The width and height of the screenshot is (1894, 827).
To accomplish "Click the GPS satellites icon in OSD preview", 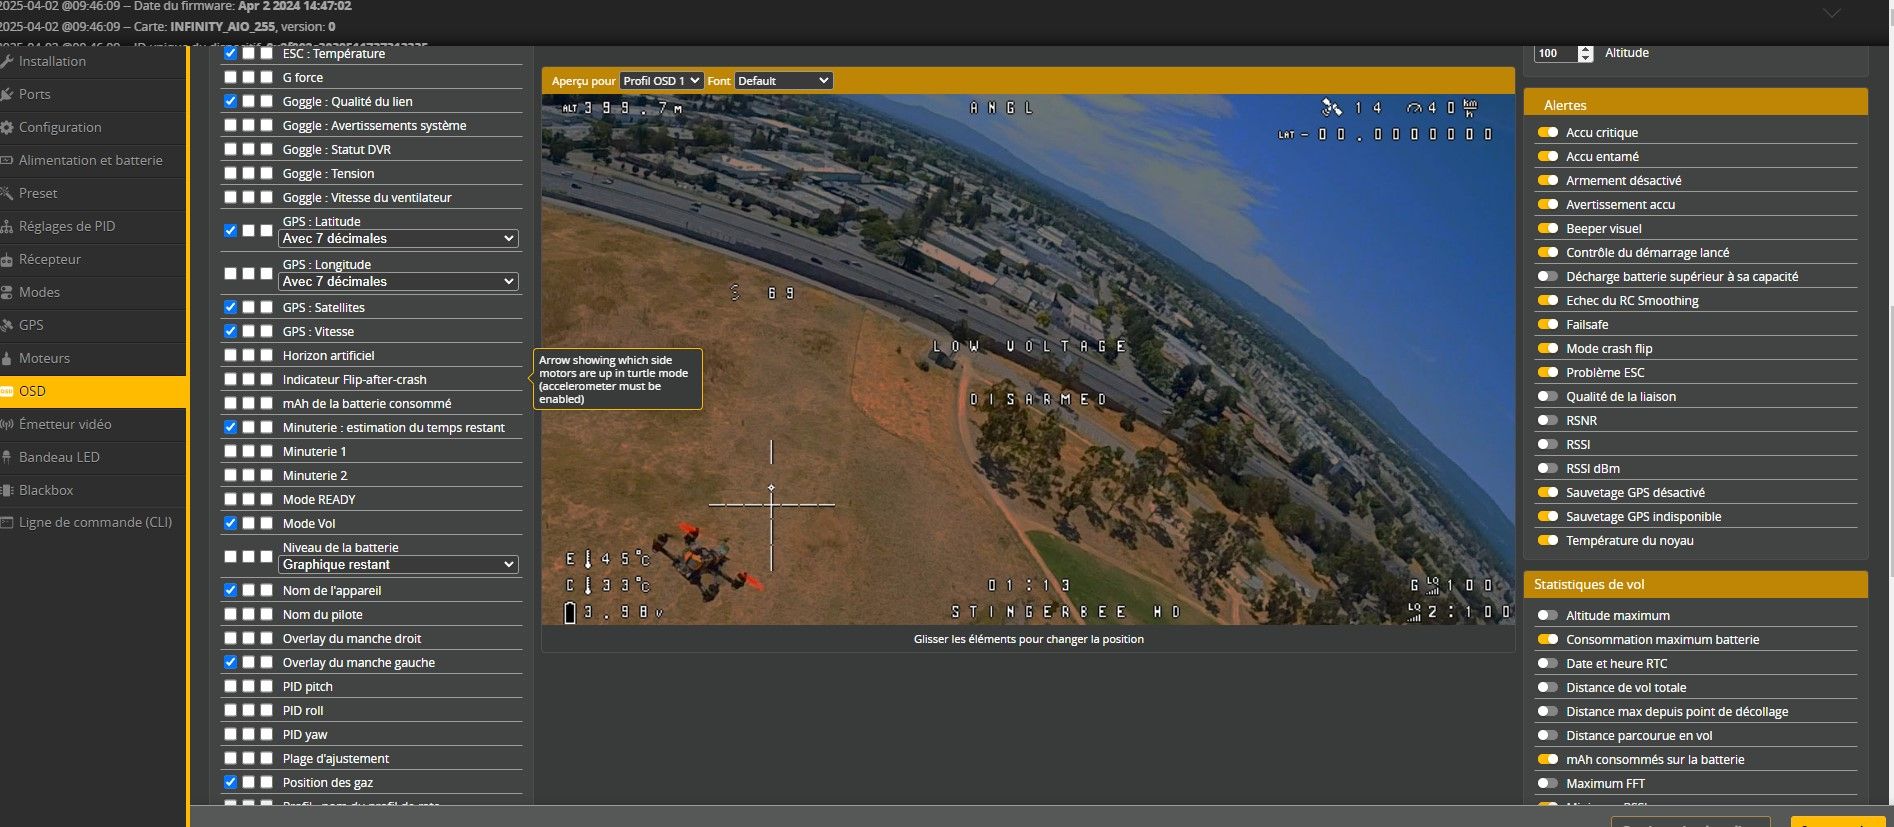I will pyautogui.click(x=1331, y=107).
